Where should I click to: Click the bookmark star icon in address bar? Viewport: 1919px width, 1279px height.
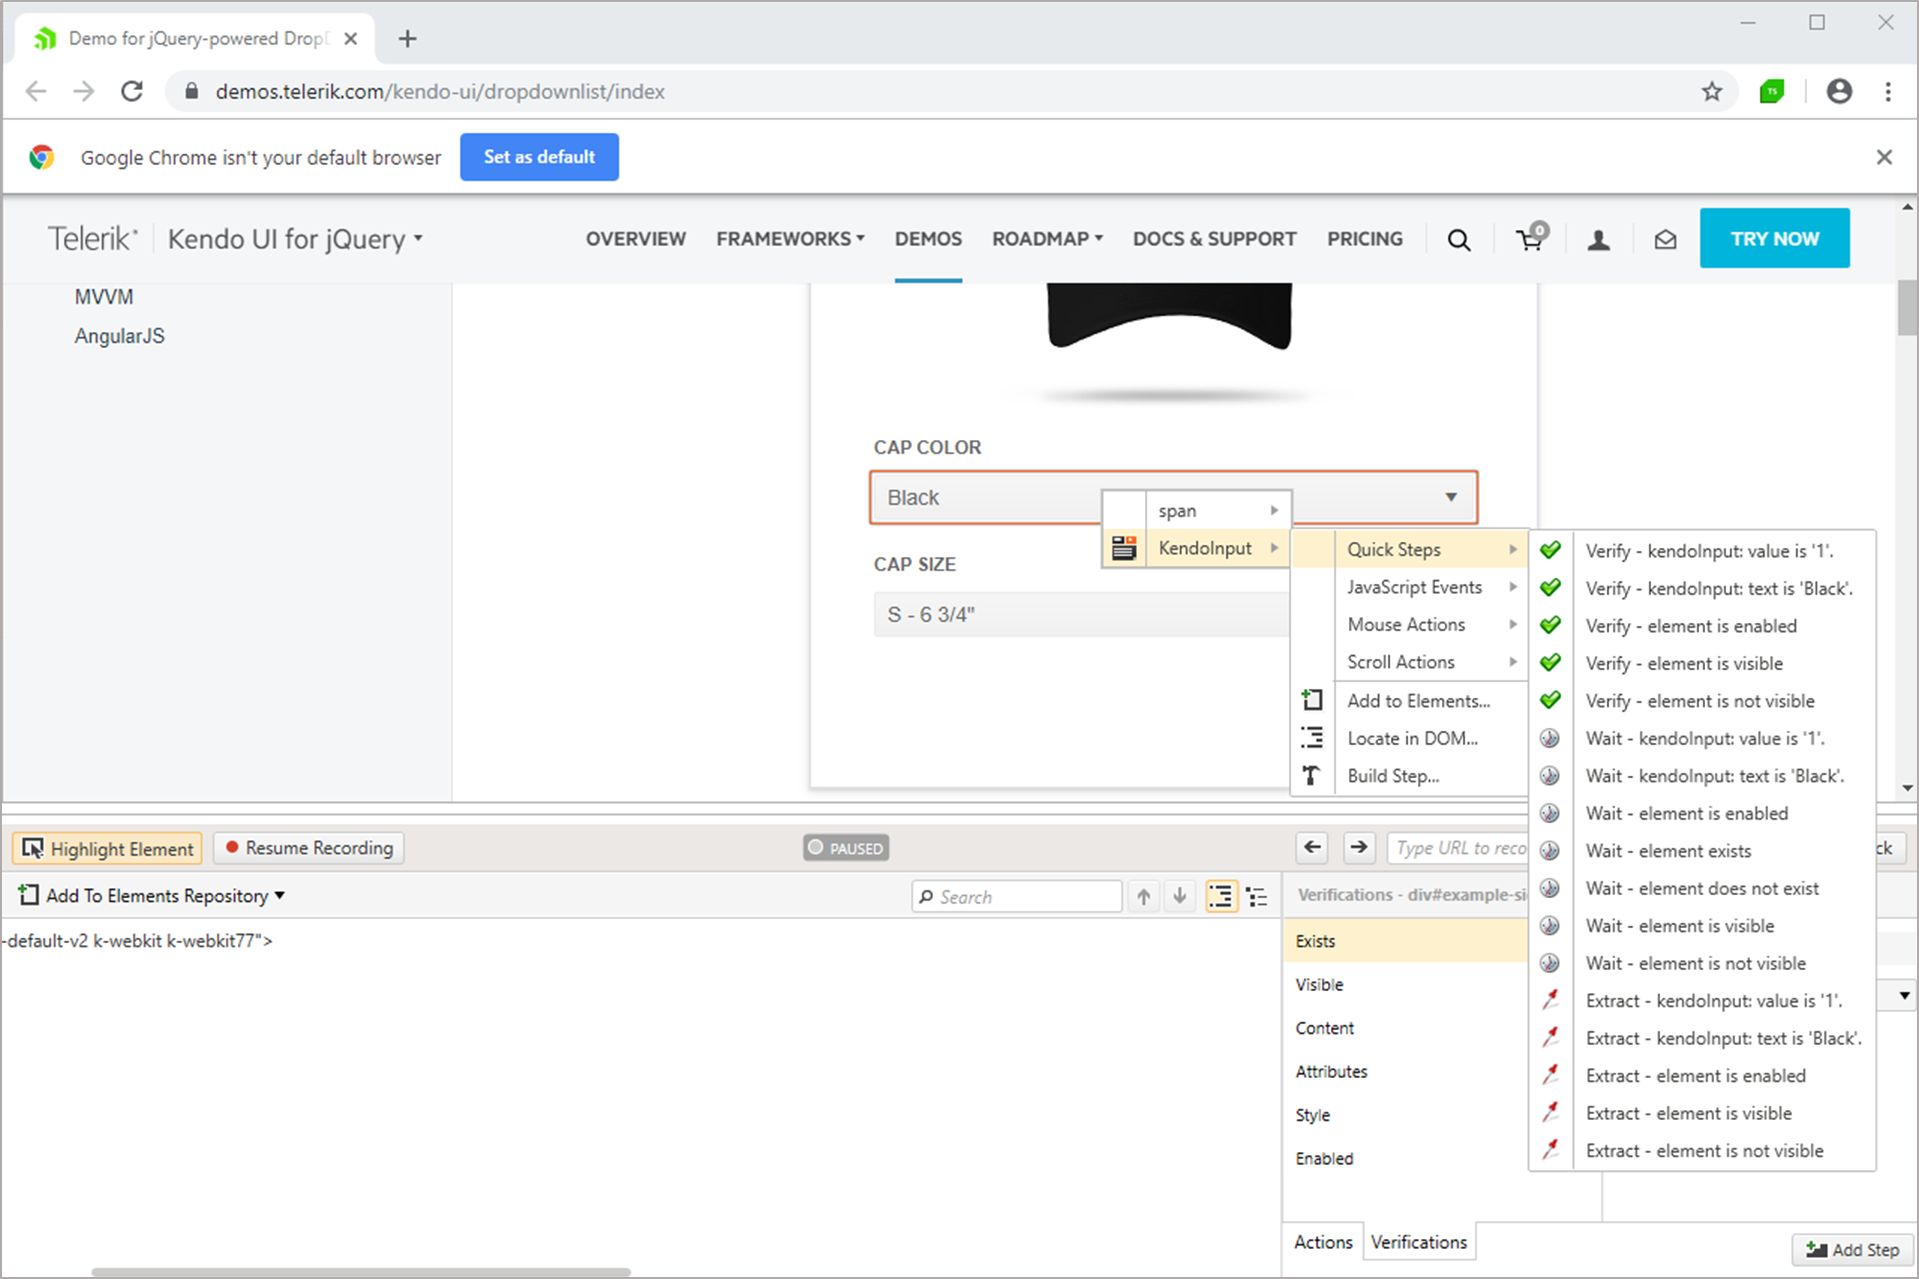[x=1712, y=92]
